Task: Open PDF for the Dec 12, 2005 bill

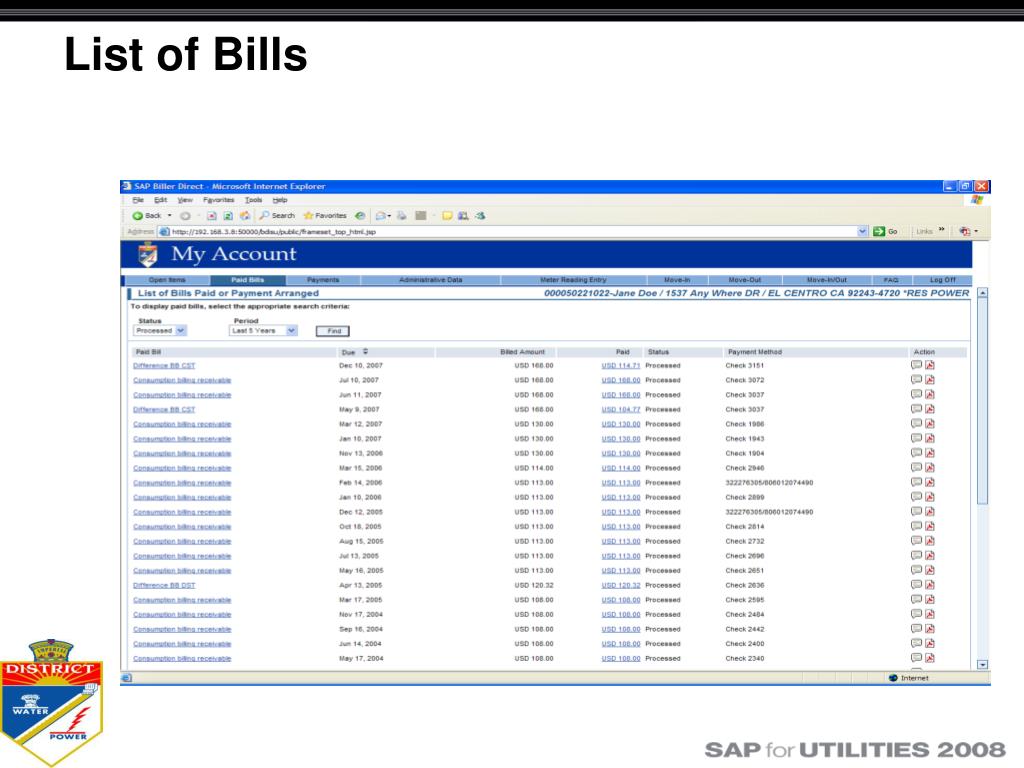Action: [x=930, y=511]
